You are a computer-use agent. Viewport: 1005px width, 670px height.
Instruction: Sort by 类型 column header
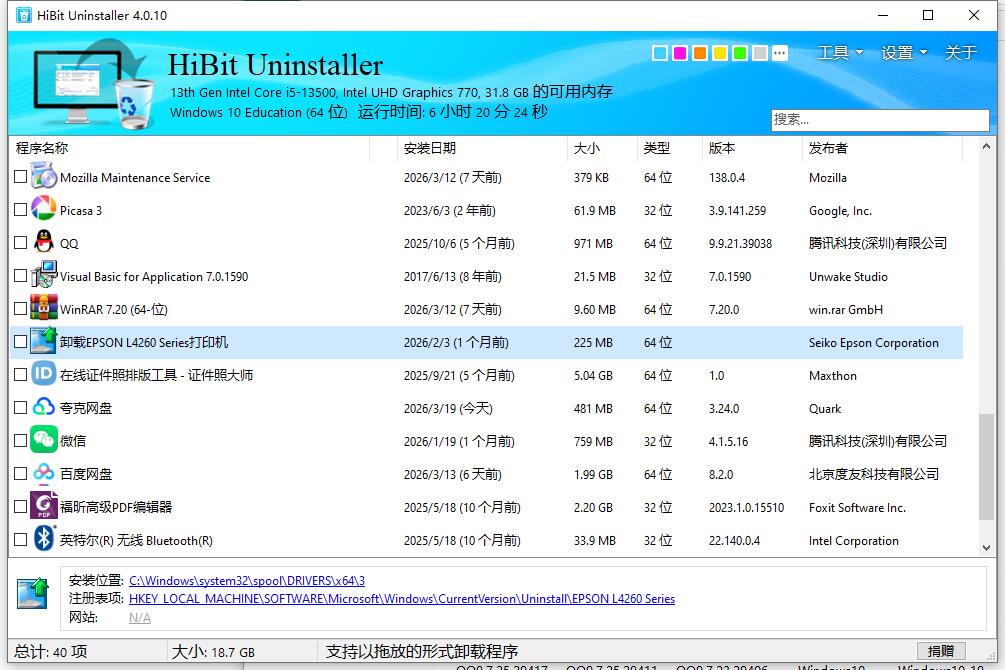click(x=670, y=148)
